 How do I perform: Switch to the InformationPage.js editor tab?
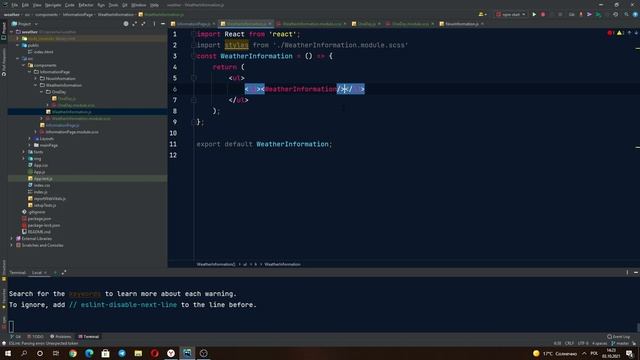(x=193, y=24)
